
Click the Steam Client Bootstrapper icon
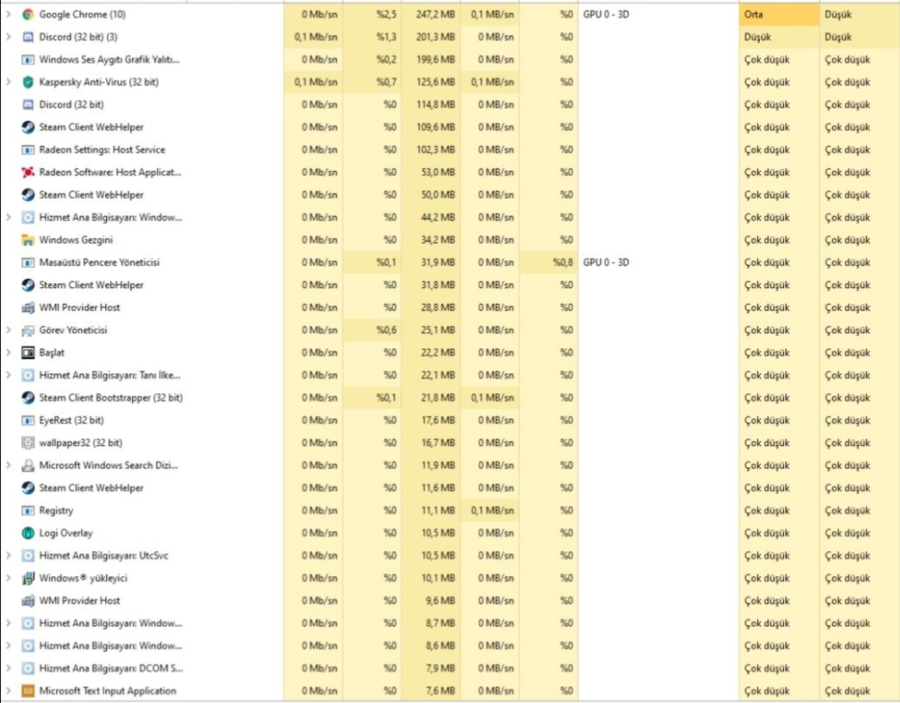coord(28,398)
